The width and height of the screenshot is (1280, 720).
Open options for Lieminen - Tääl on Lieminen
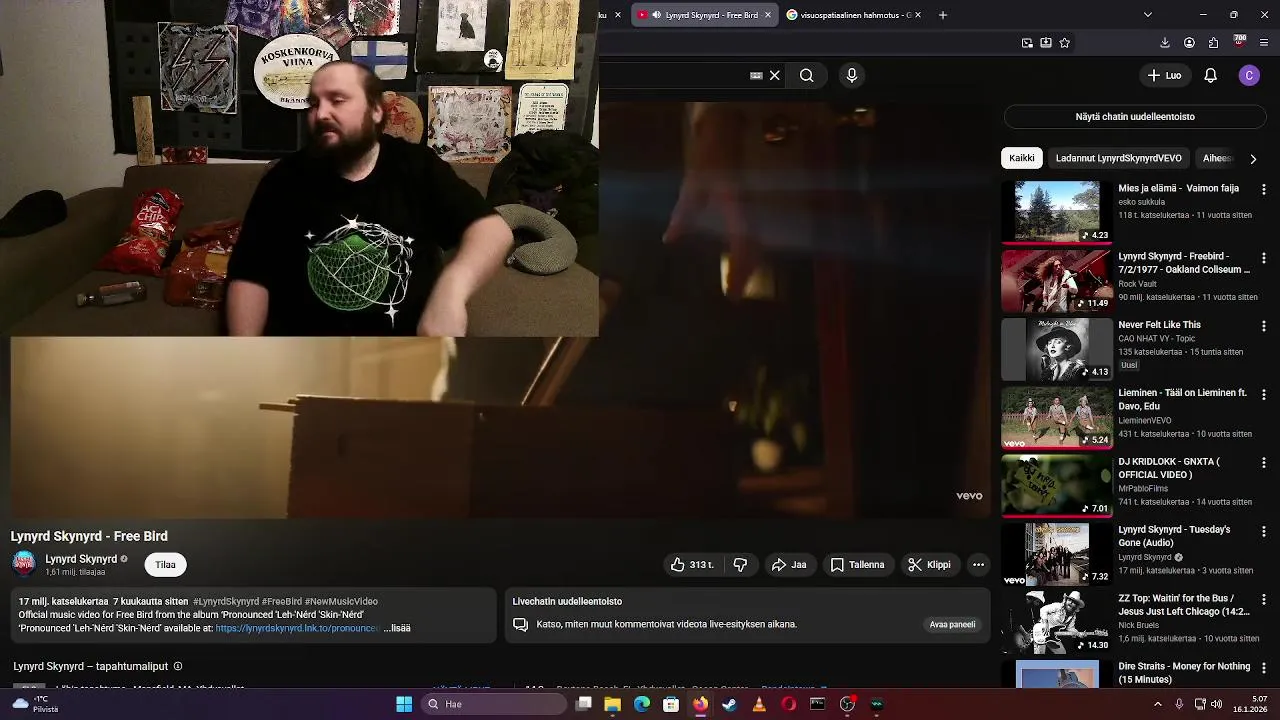click(x=1264, y=394)
